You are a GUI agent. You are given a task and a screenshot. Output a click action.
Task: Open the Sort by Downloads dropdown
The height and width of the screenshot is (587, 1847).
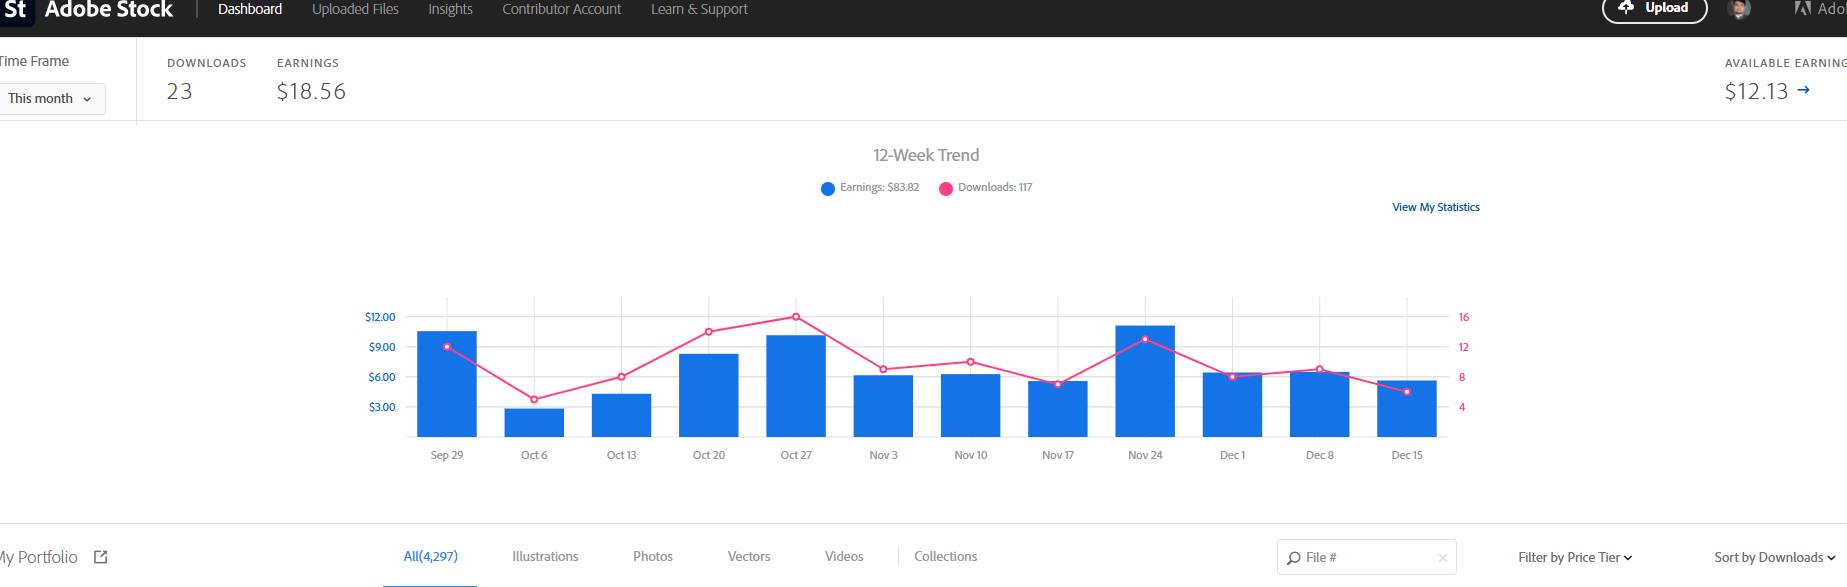(1774, 557)
